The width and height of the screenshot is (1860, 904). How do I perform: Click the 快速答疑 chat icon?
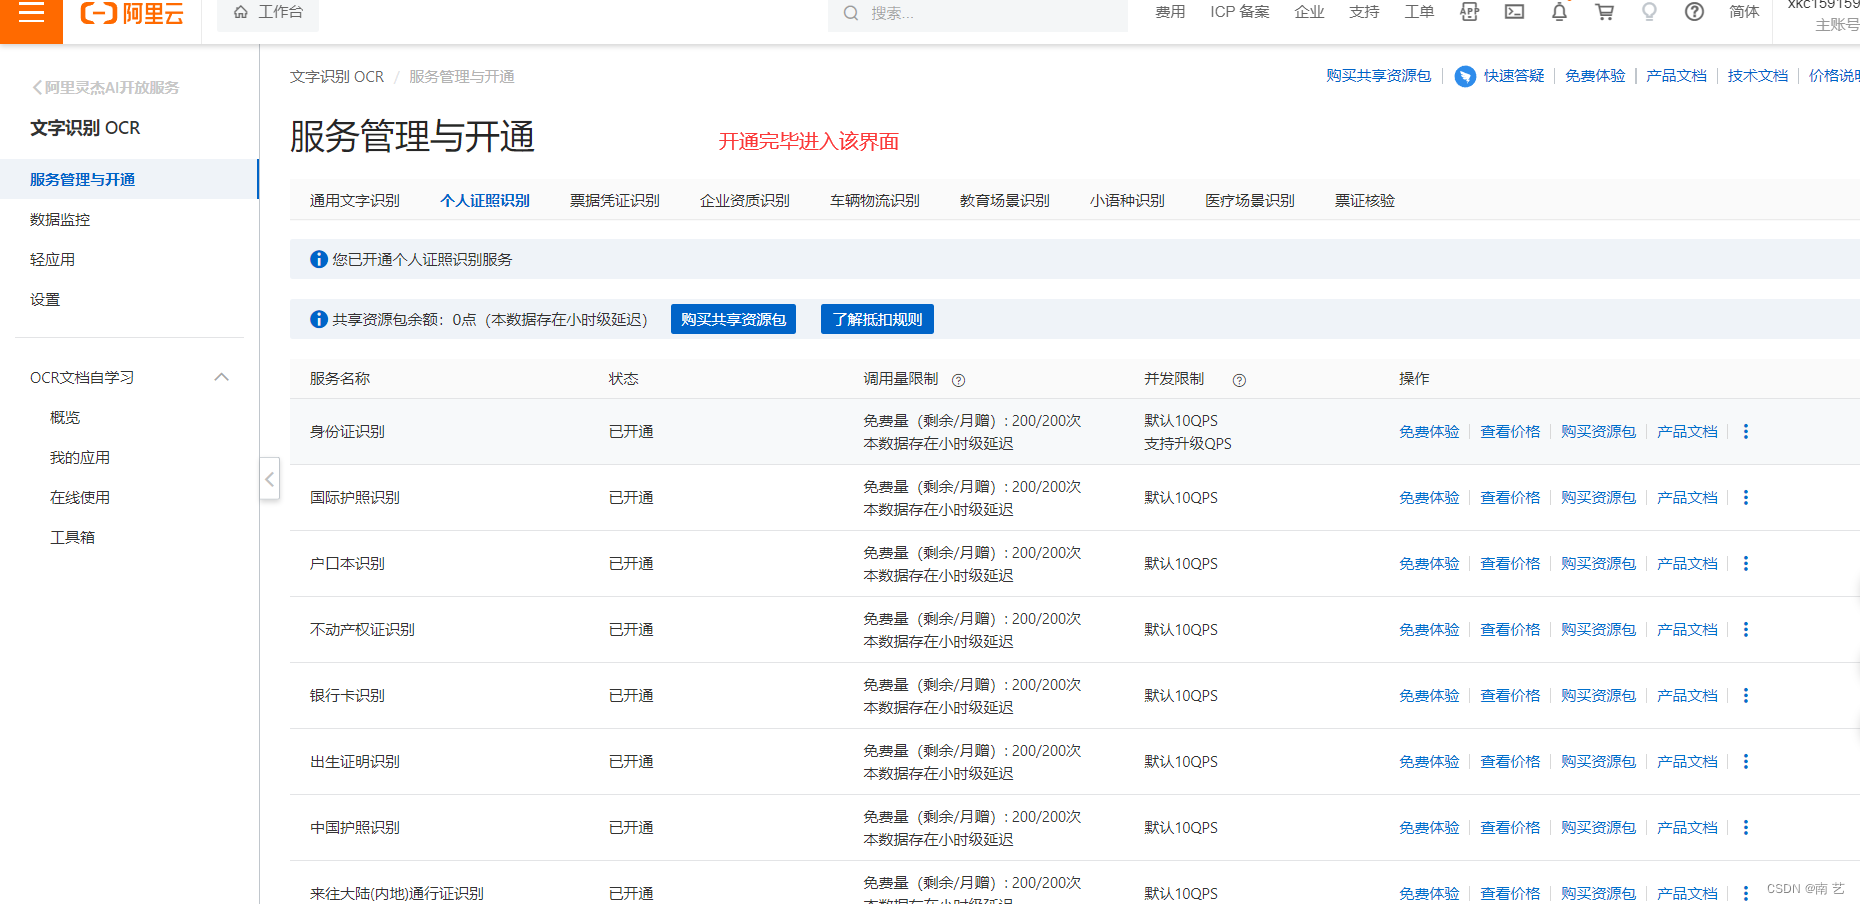coord(1465,76)
